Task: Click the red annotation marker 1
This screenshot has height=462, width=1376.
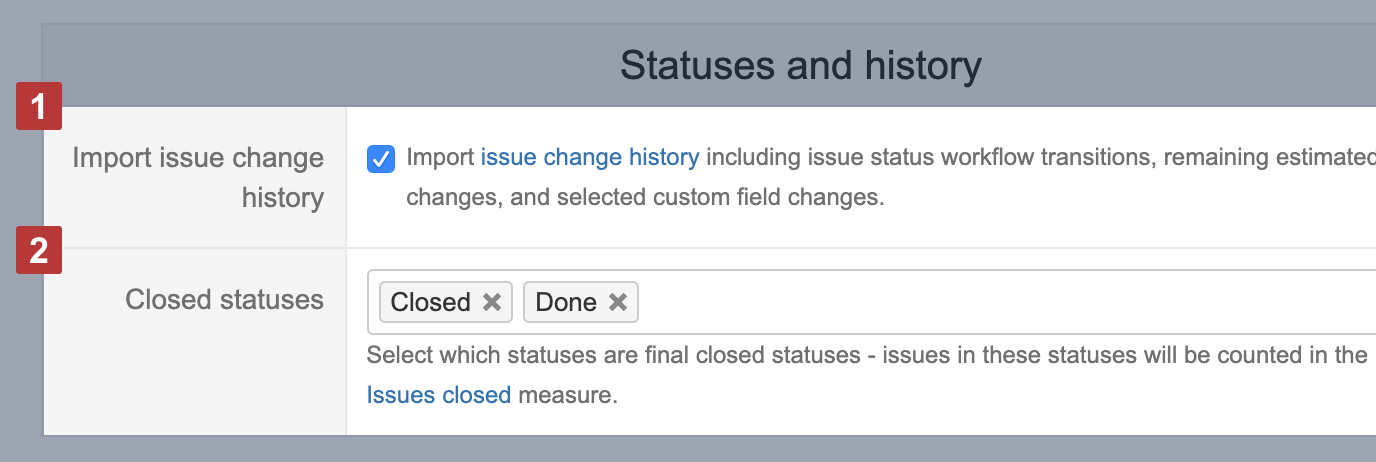Action: [x=39, y=106]
